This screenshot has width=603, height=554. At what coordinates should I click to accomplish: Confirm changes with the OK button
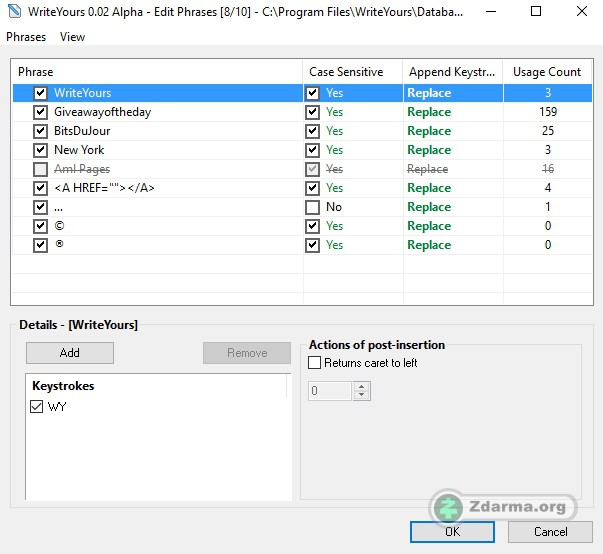[x=452, y=532]
